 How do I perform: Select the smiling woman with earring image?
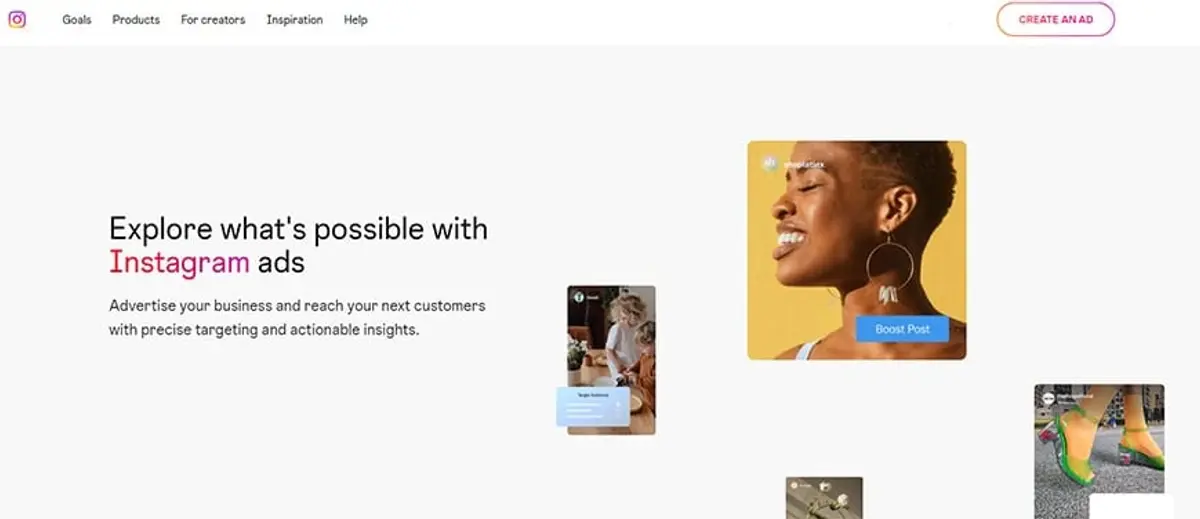[x=857, y=250]
